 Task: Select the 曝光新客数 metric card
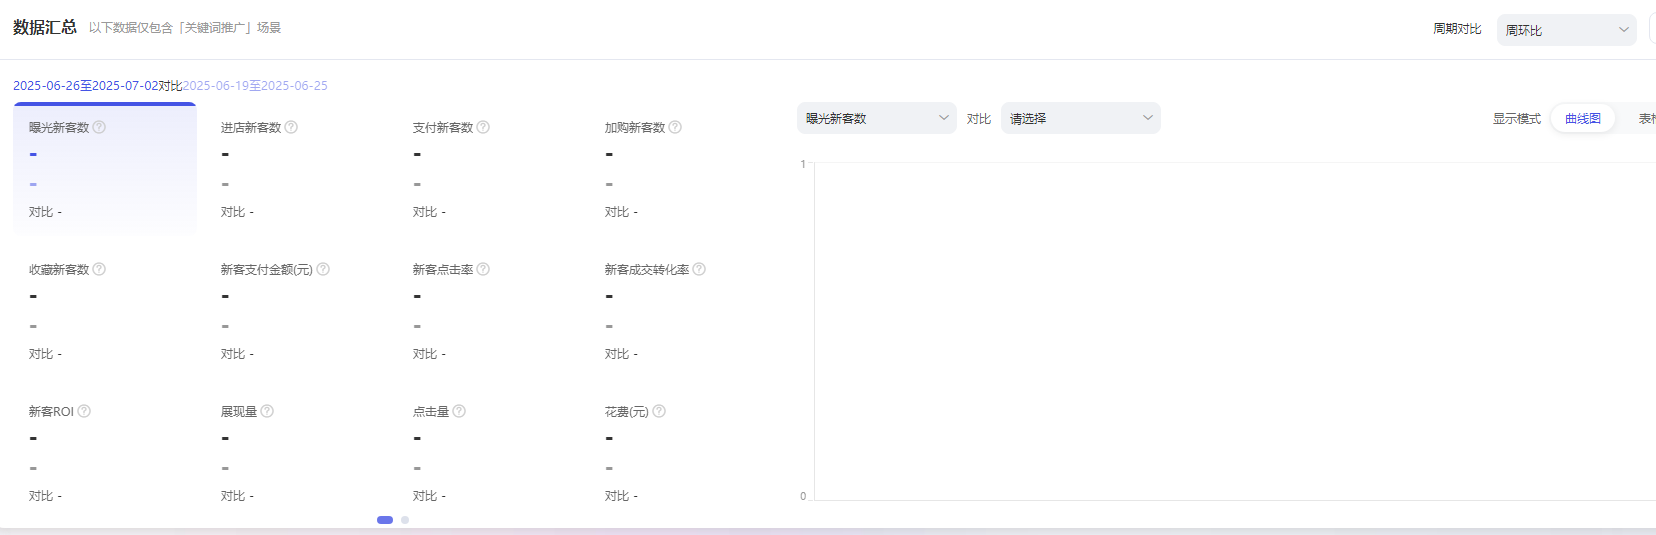tap(104, 168)
